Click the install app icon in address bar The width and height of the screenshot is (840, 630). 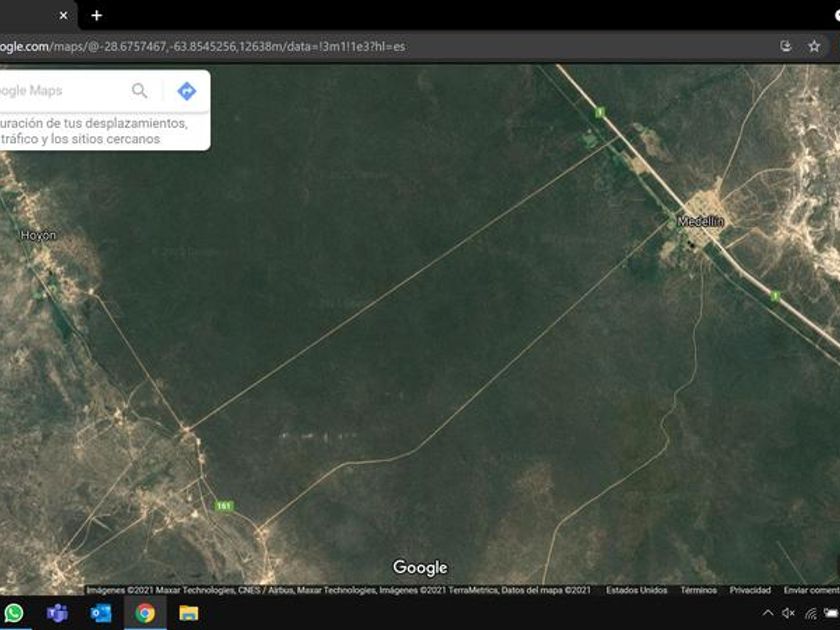(786, 46)
